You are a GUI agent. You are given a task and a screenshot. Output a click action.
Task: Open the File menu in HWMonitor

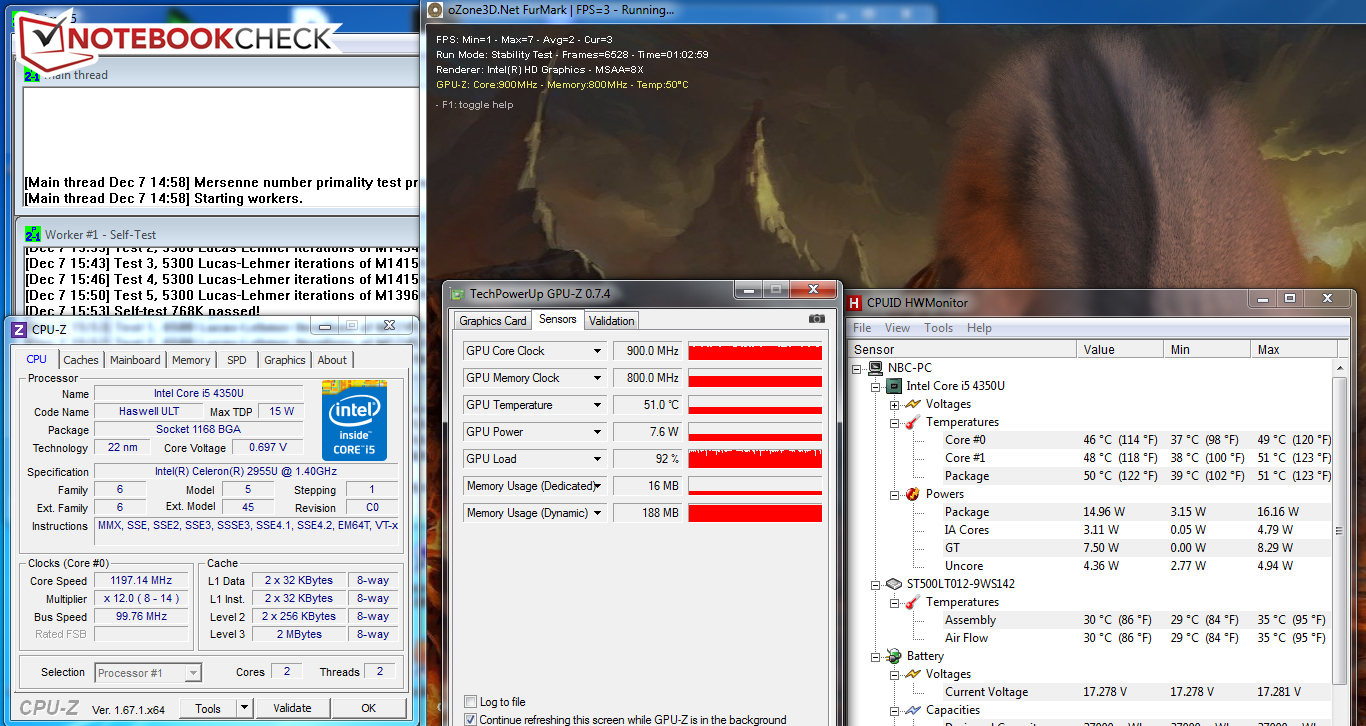(x=862, y=328)
